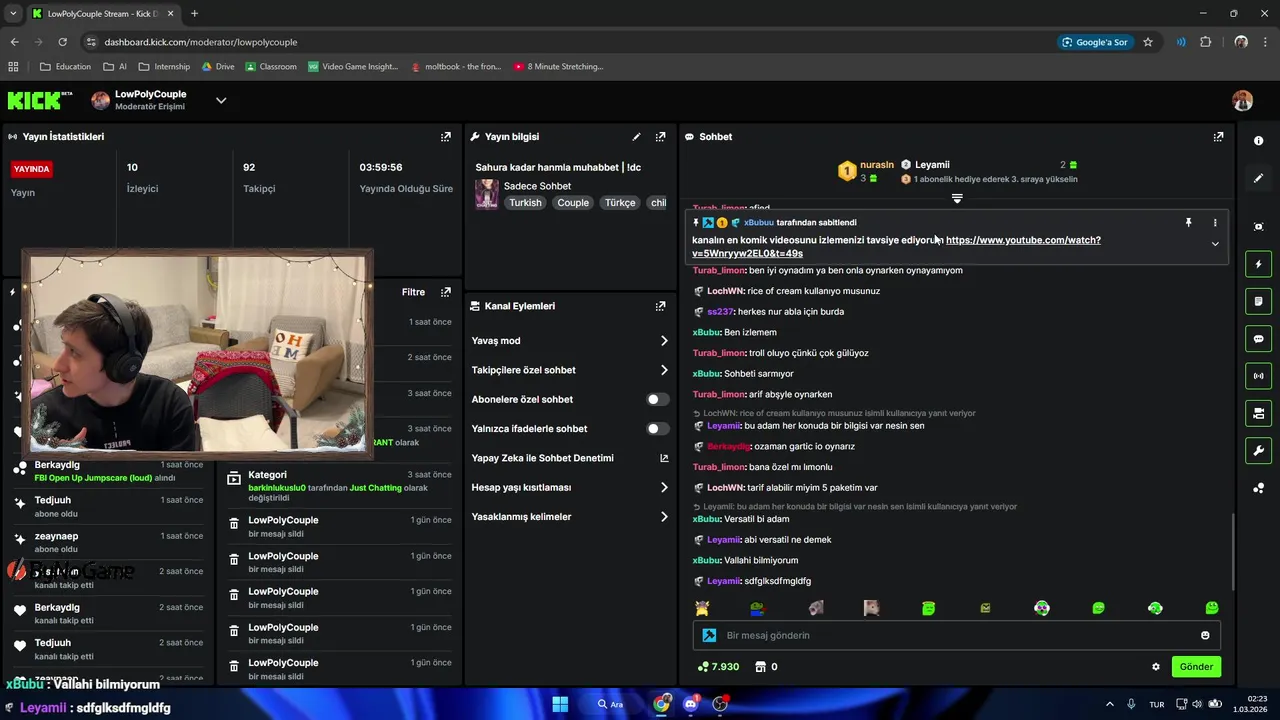Open Chrome from taskbar
The height and width of the screenshot is (720, 1280).
661,704
